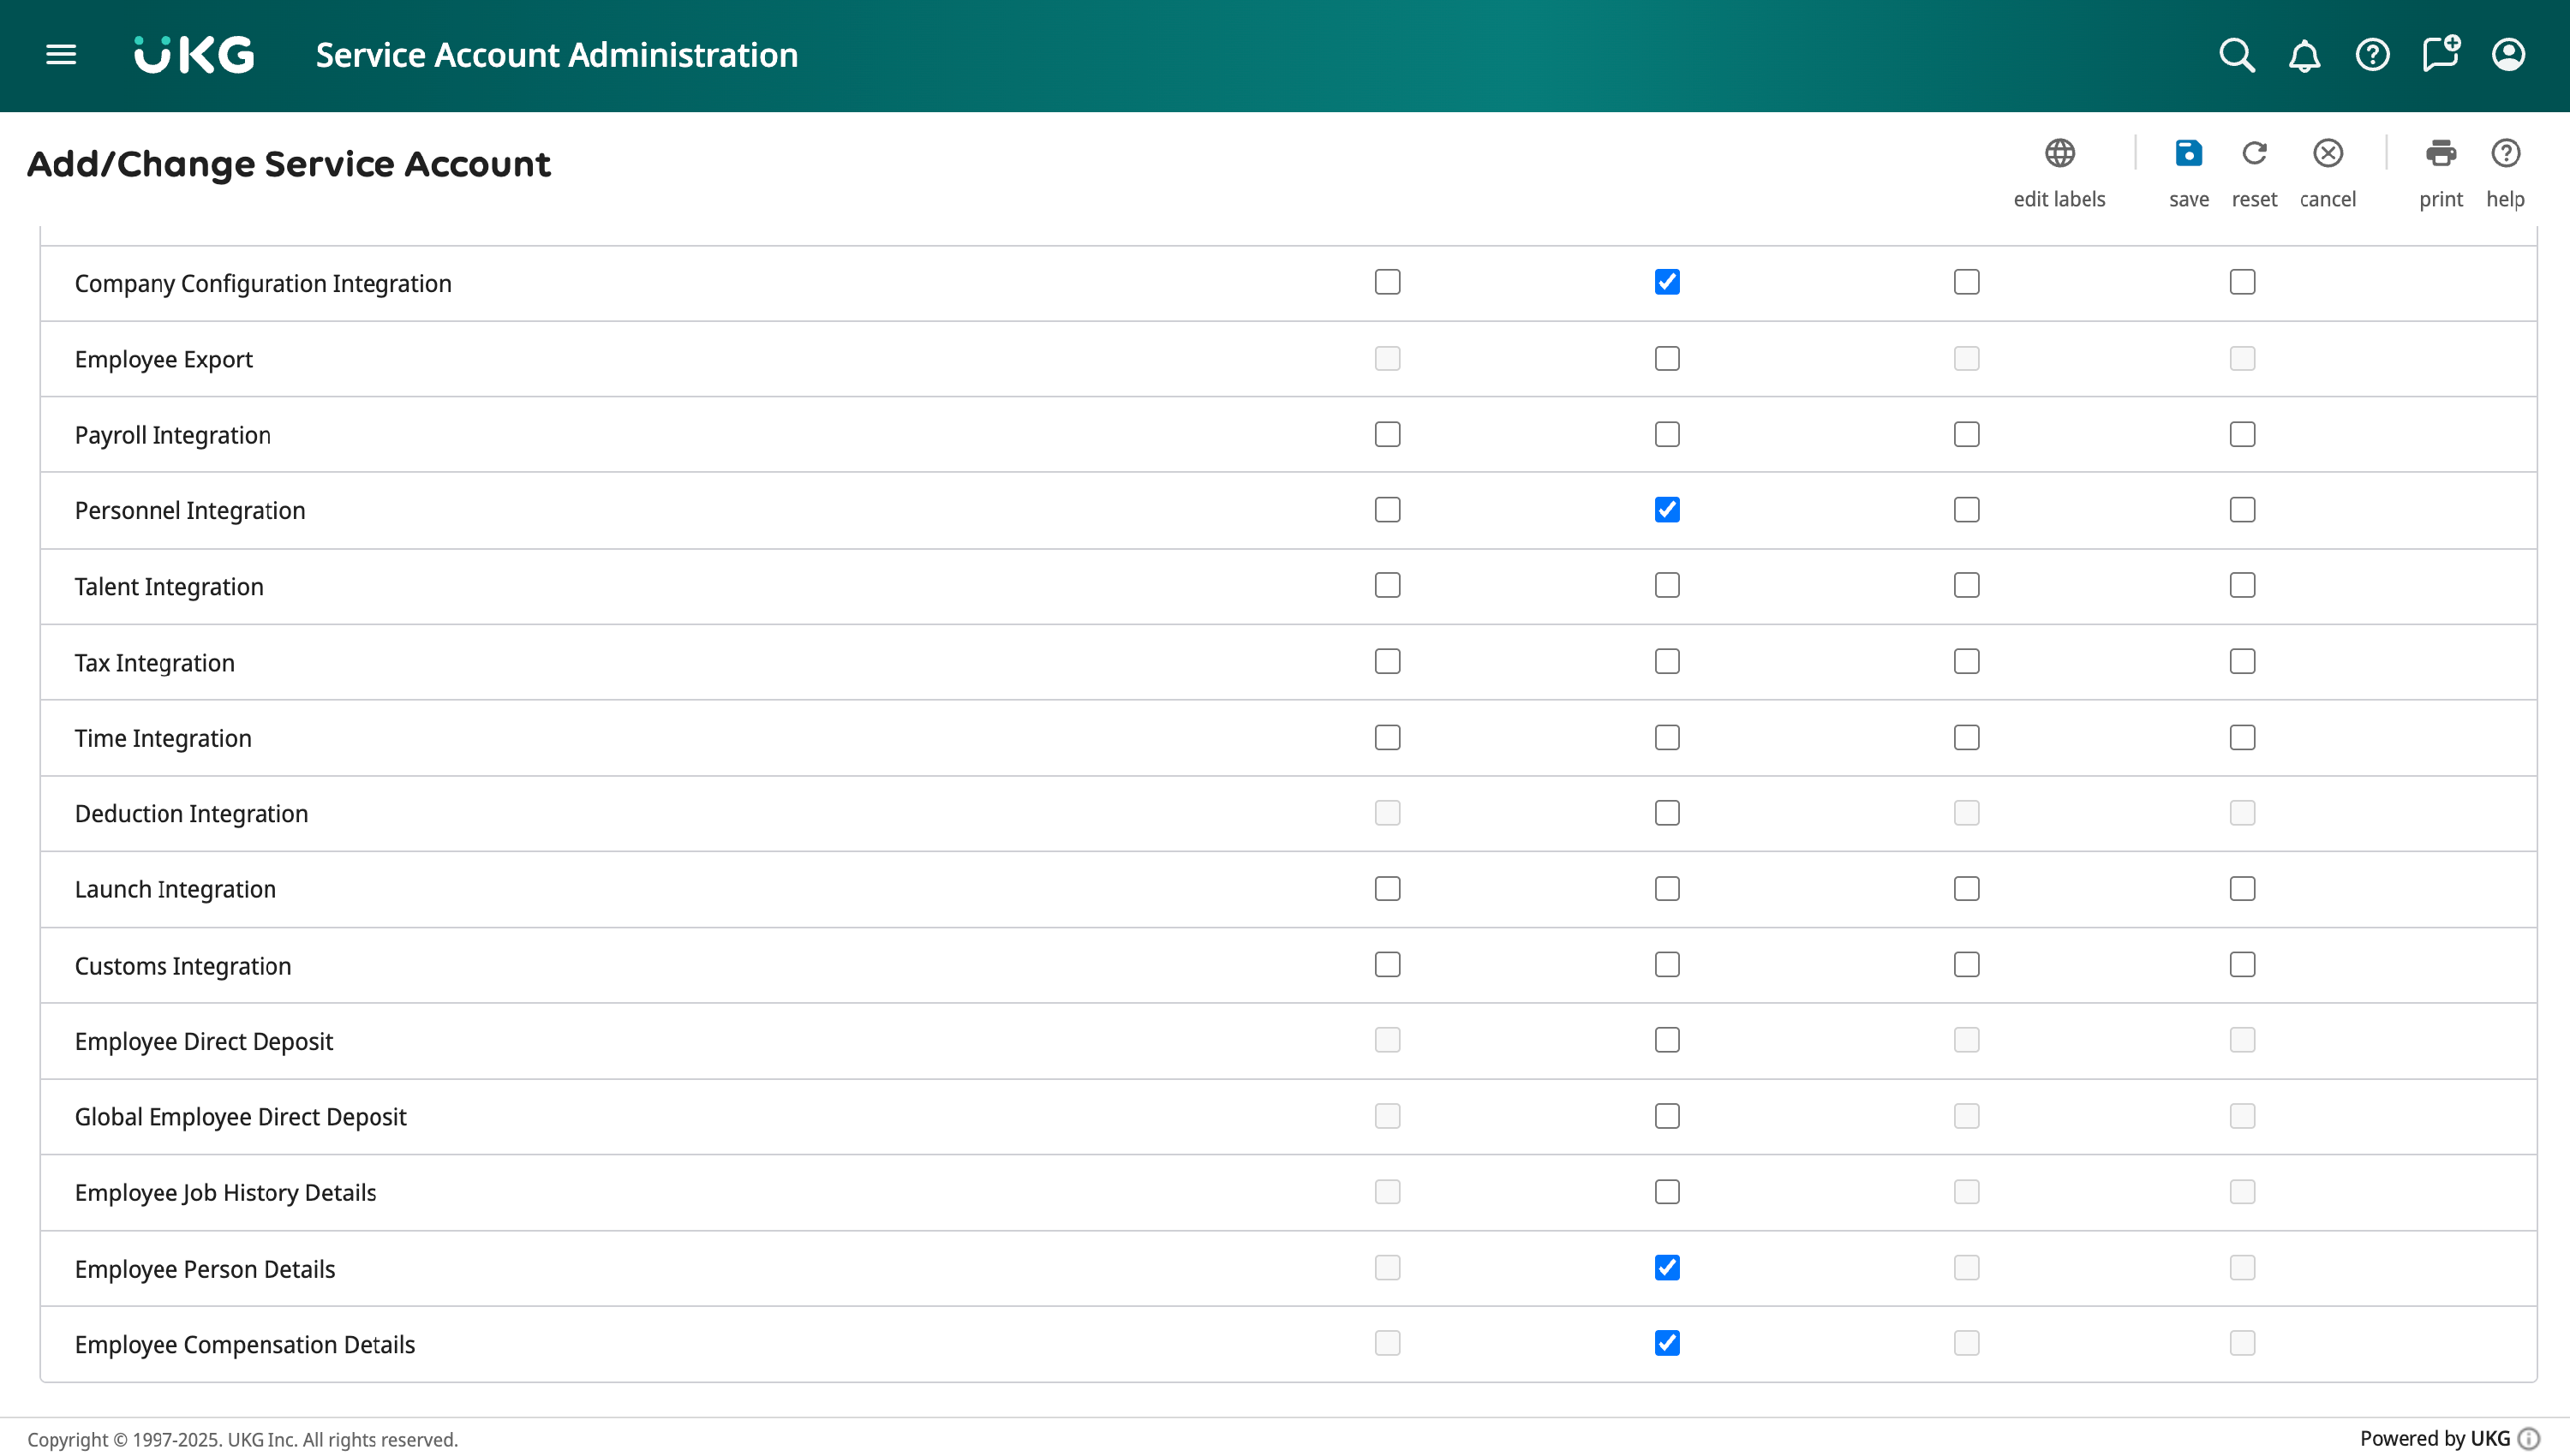2570x1456 pixels.
Task: Uncheck the Personnel Integration checked box
Action: (x=1667, y=510)
